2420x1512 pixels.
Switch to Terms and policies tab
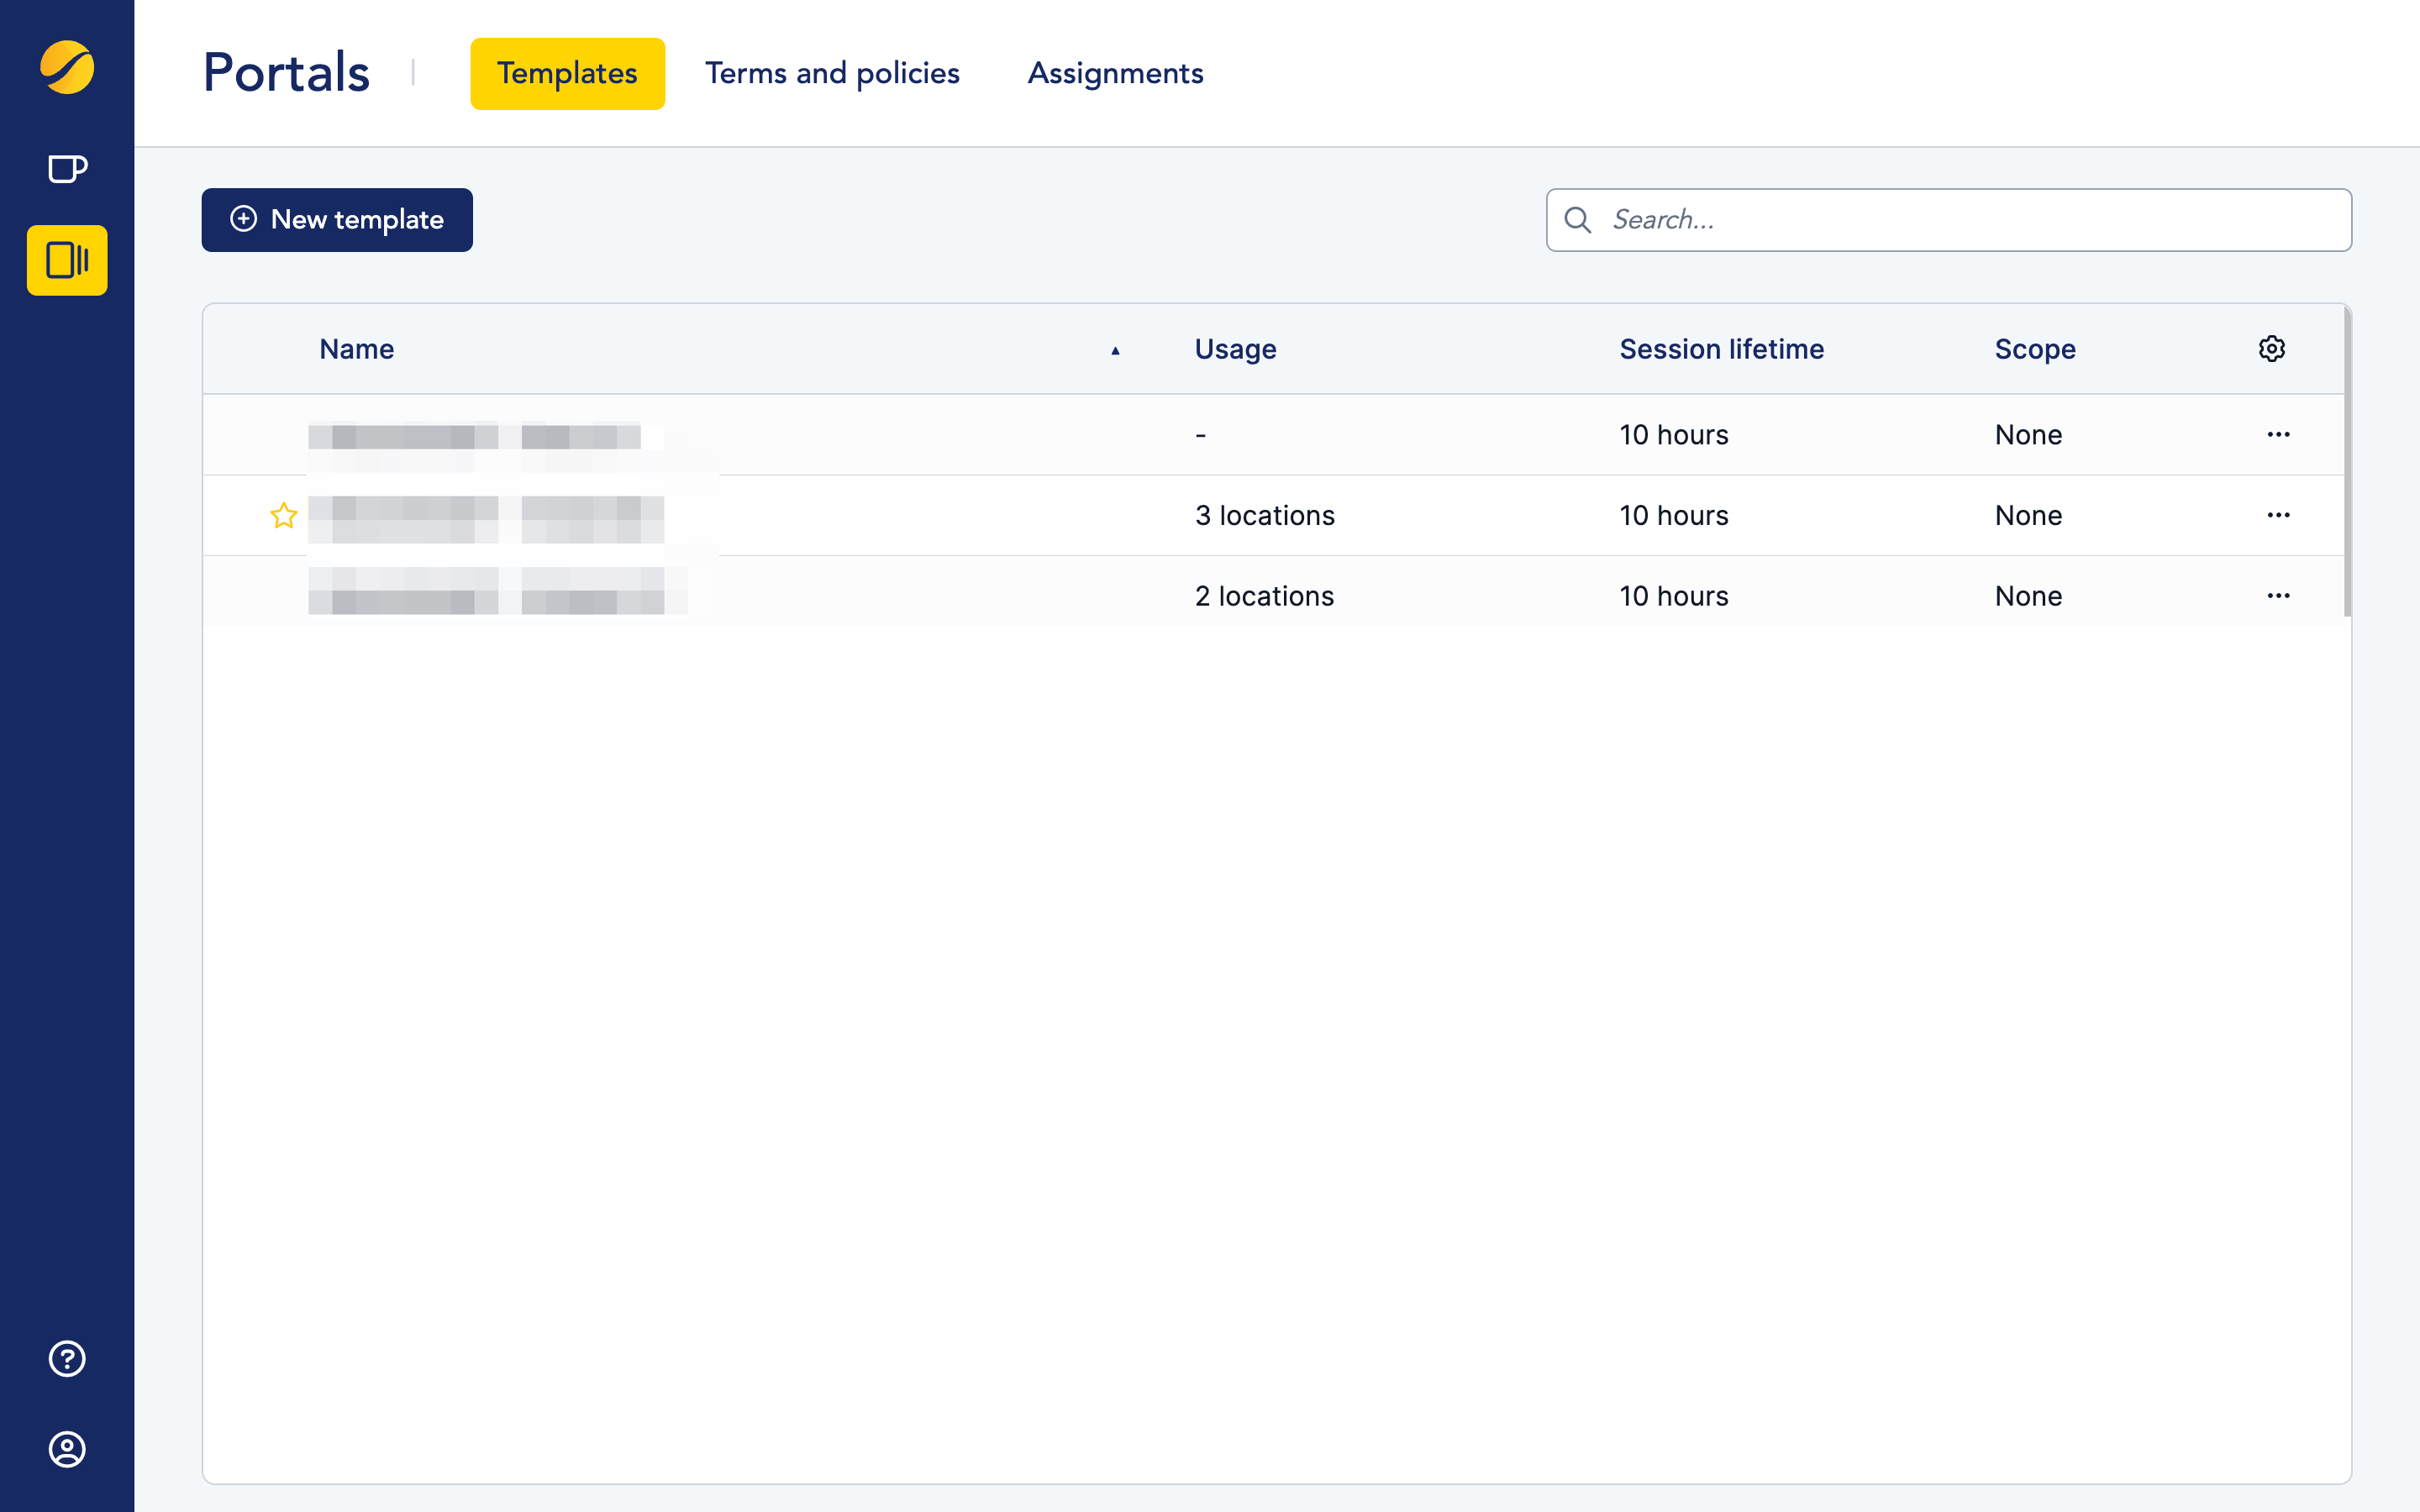click(x=832, y=73)
